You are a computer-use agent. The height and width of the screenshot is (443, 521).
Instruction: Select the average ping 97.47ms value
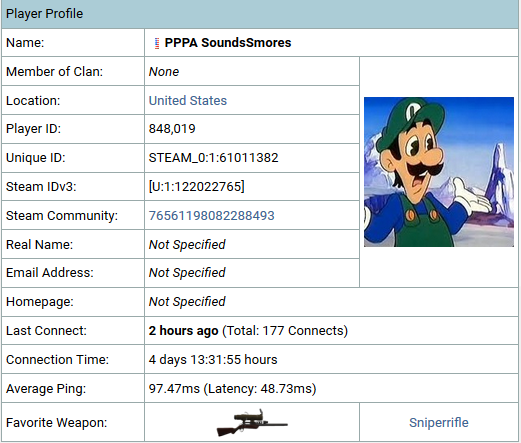point(174,389)
